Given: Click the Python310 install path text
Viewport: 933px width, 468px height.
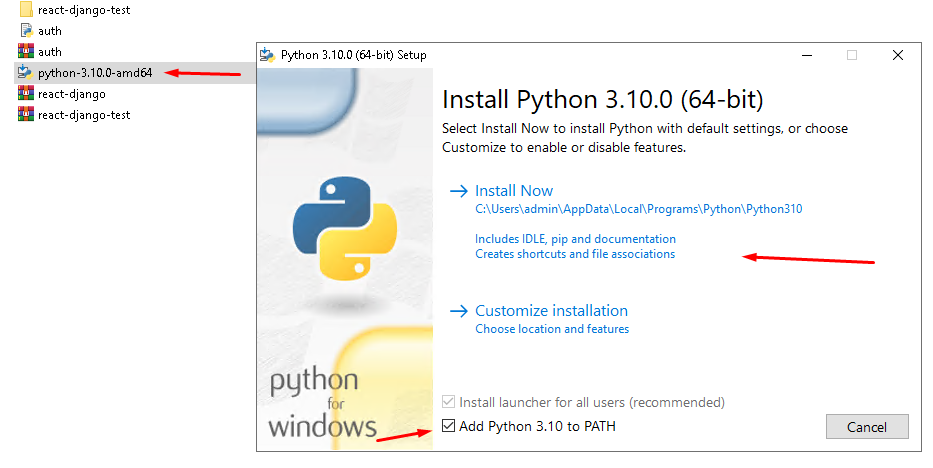Looking at the screenshot, I should point(638,209).
